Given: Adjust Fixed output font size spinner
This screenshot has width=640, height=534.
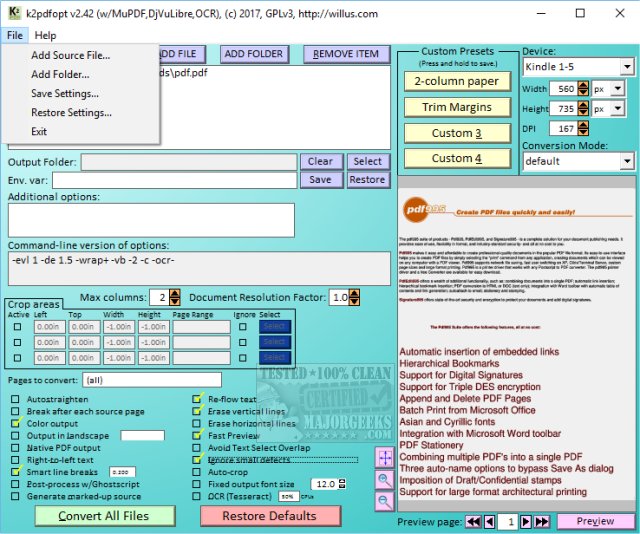Looking at the screenshot, I should coord(342,484).
